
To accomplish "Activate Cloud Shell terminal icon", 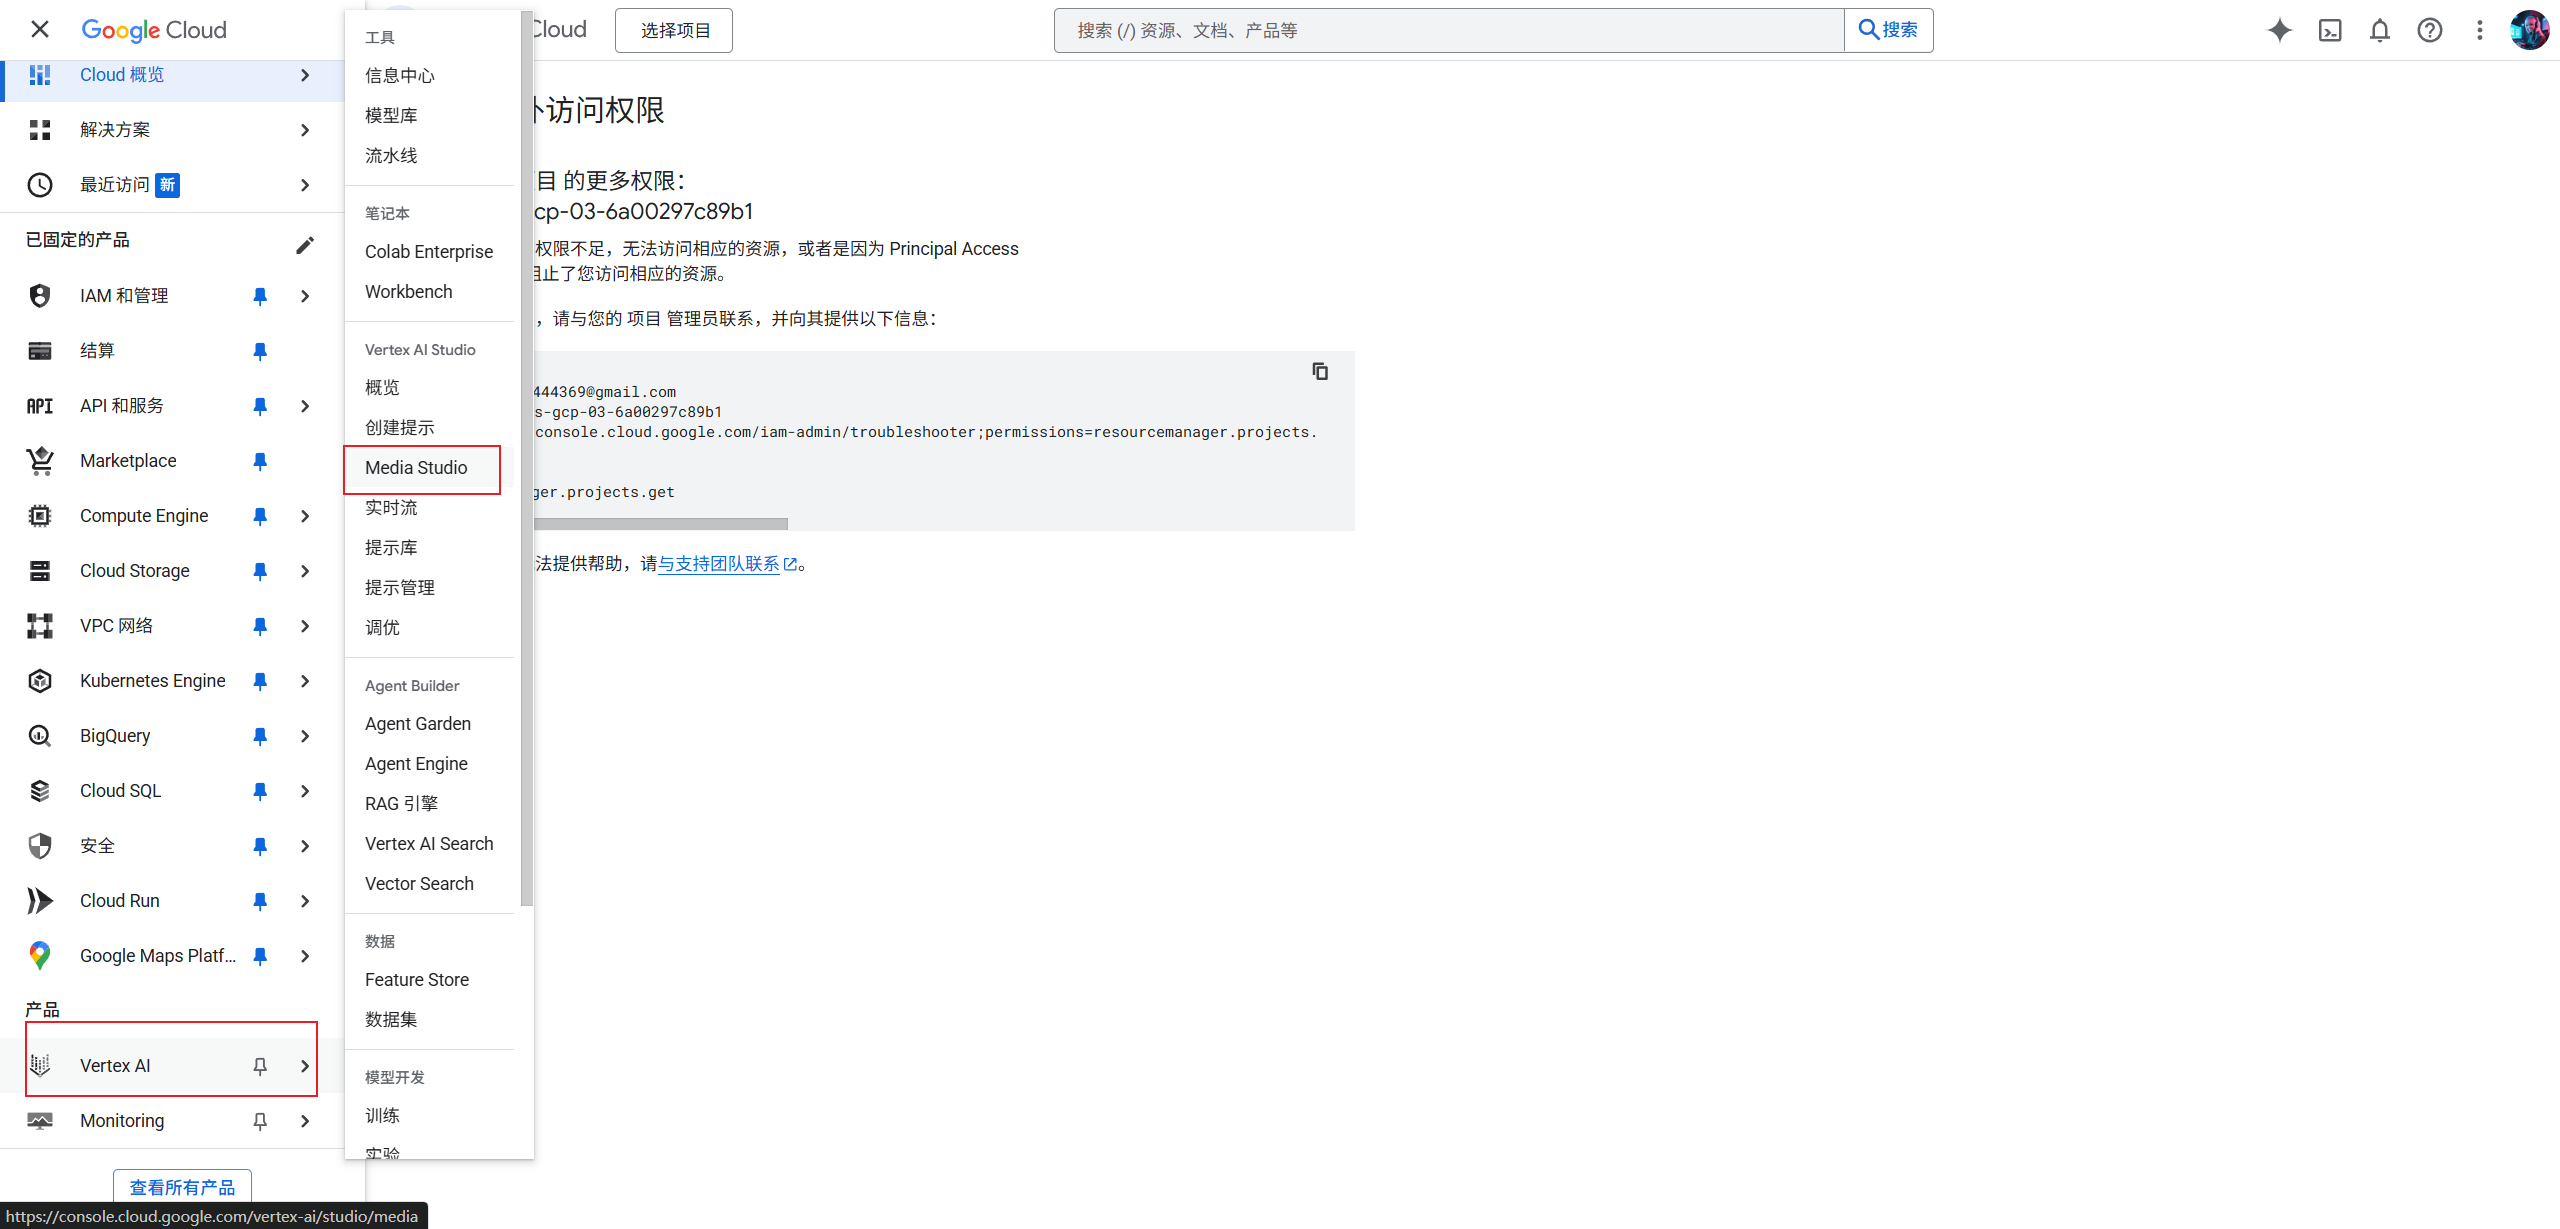I will pyautogui.click(x=2330, y=30).
